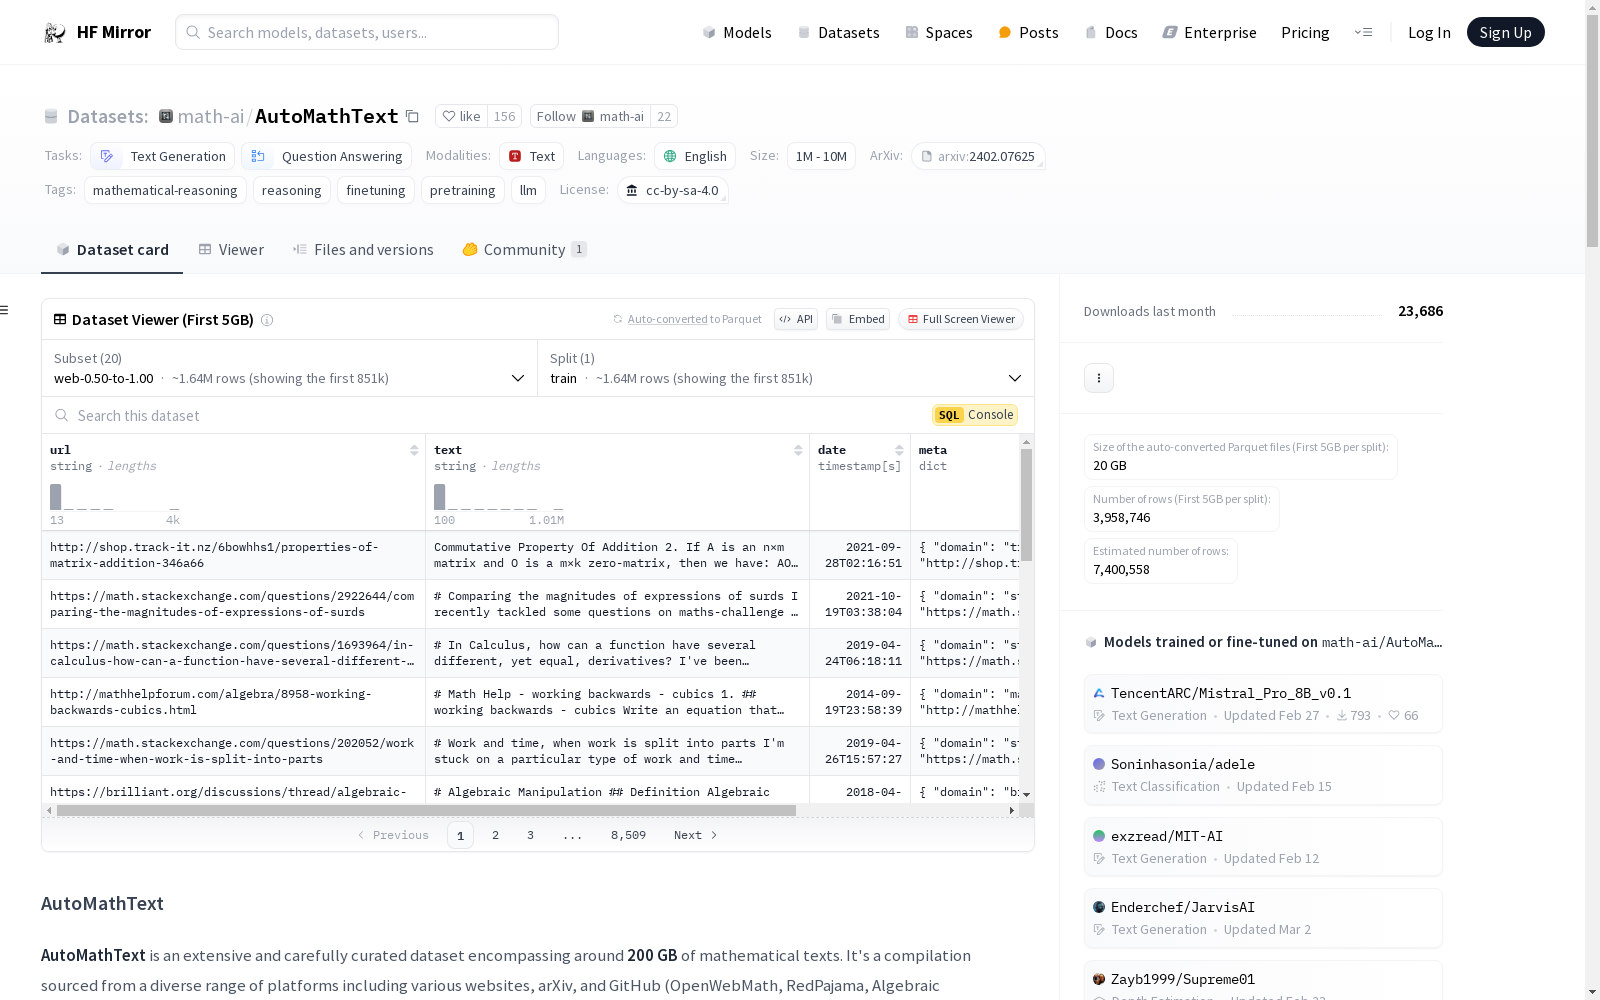Viewport: 1600px width, 1000px height.
Task: Click the text column length histogram
Action: coord(499,497)
